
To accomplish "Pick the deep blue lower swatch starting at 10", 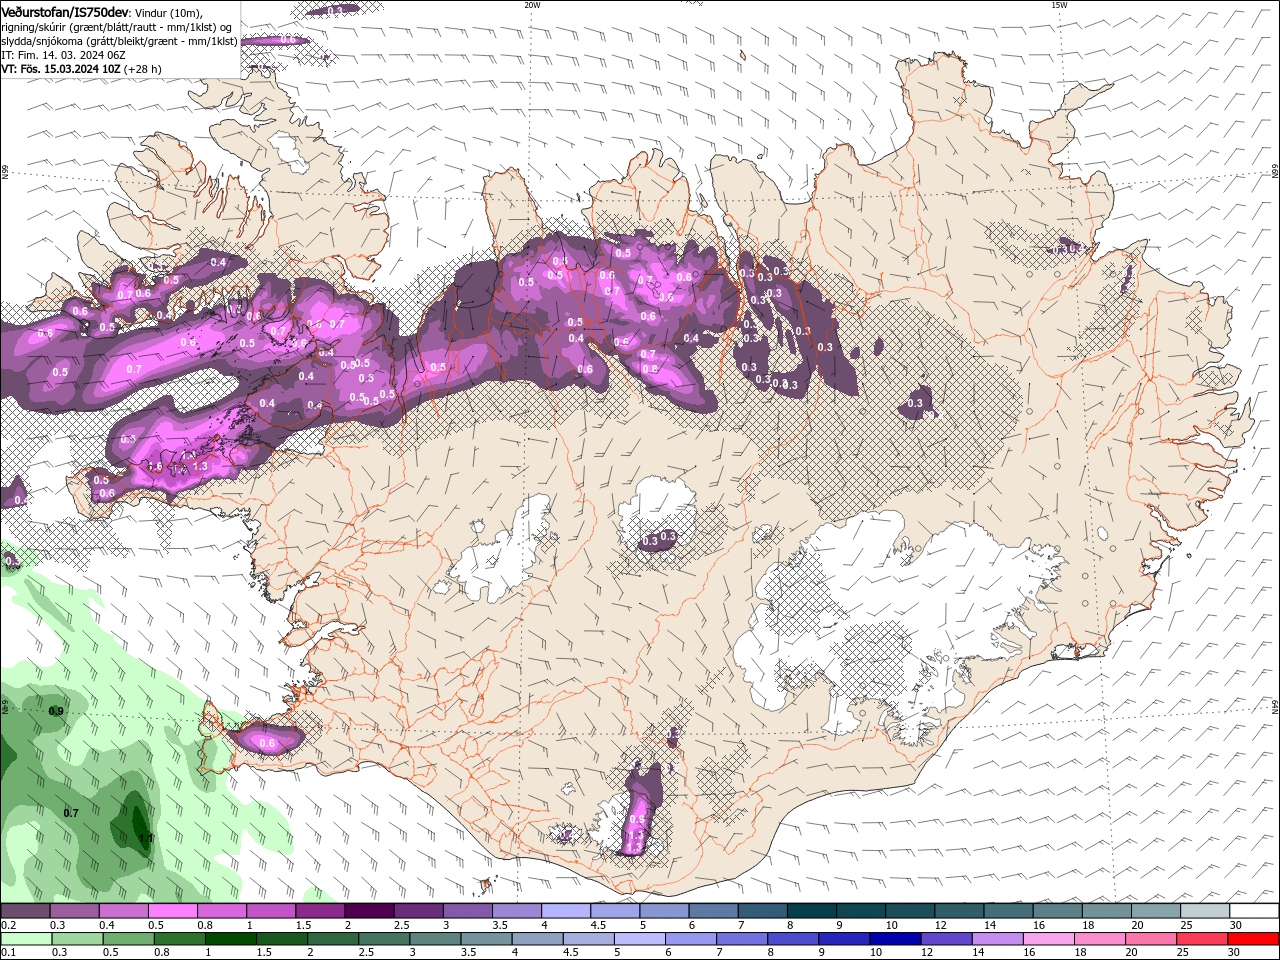I will pos(897,939).
